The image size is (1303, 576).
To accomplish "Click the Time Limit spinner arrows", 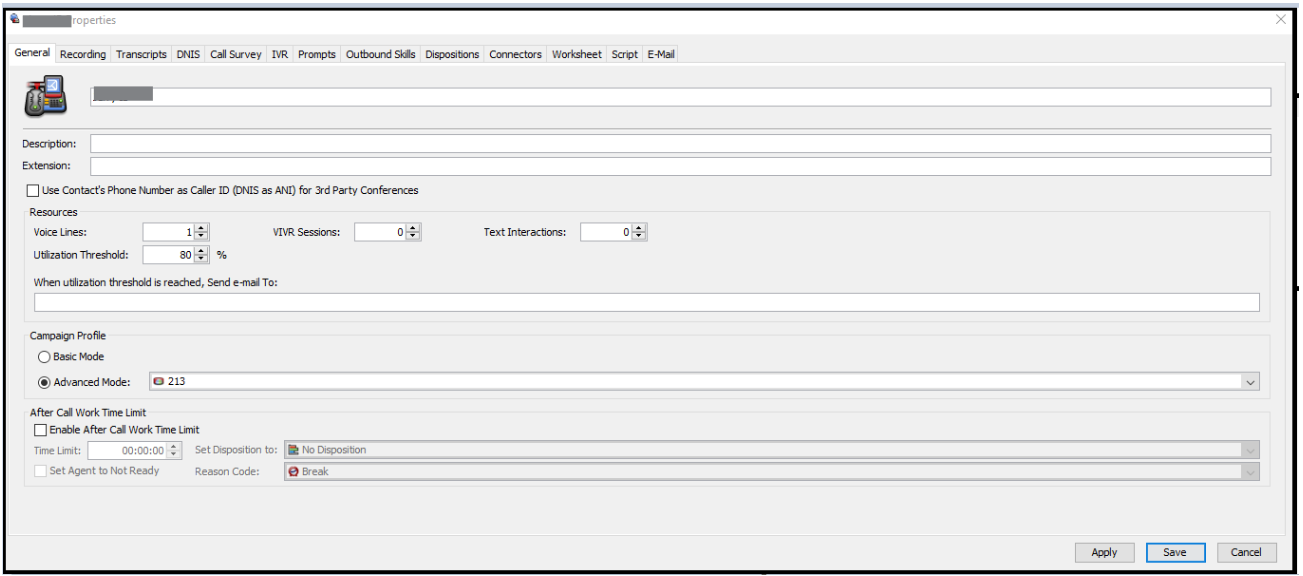I will (x=174, y=451).
